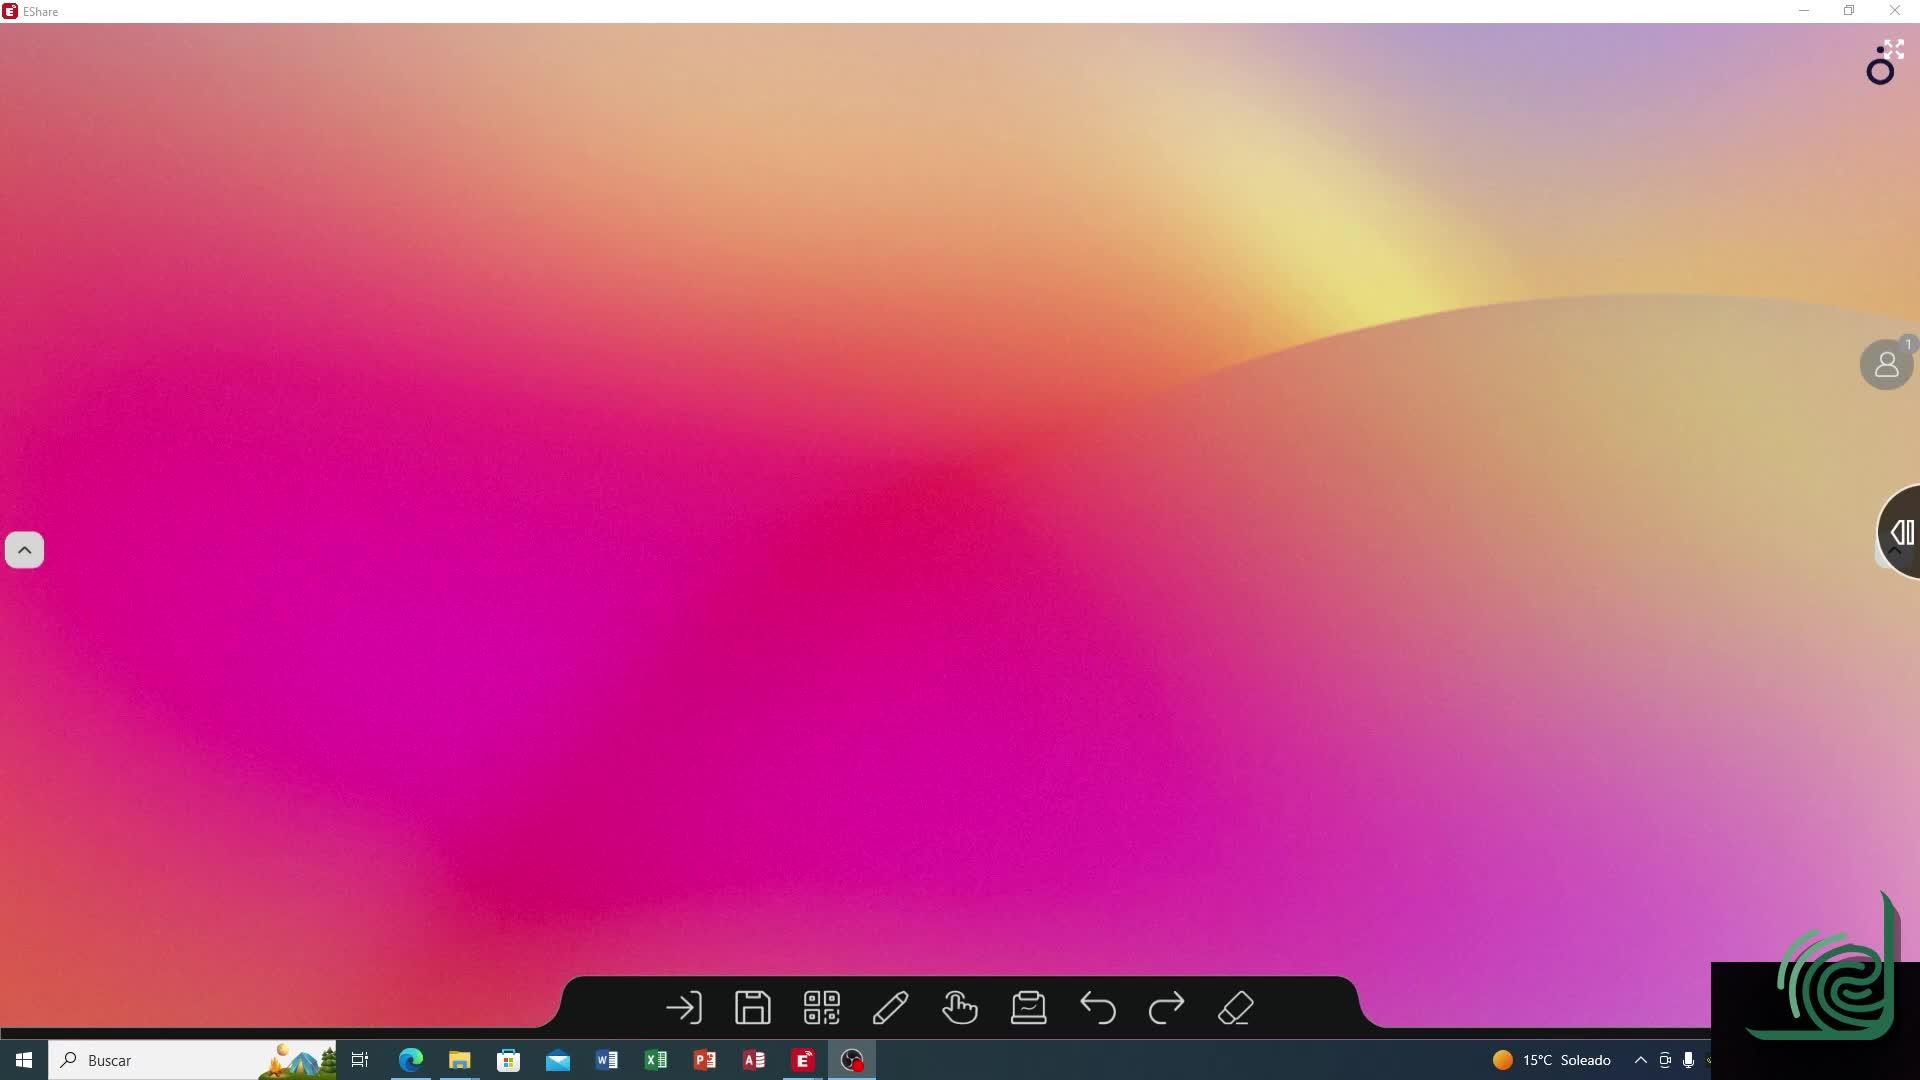The width and height of the screenshot is (1920, 1080).
Task: Save the annotation with floppy disk icon
Action: (x=752, y=1008)
